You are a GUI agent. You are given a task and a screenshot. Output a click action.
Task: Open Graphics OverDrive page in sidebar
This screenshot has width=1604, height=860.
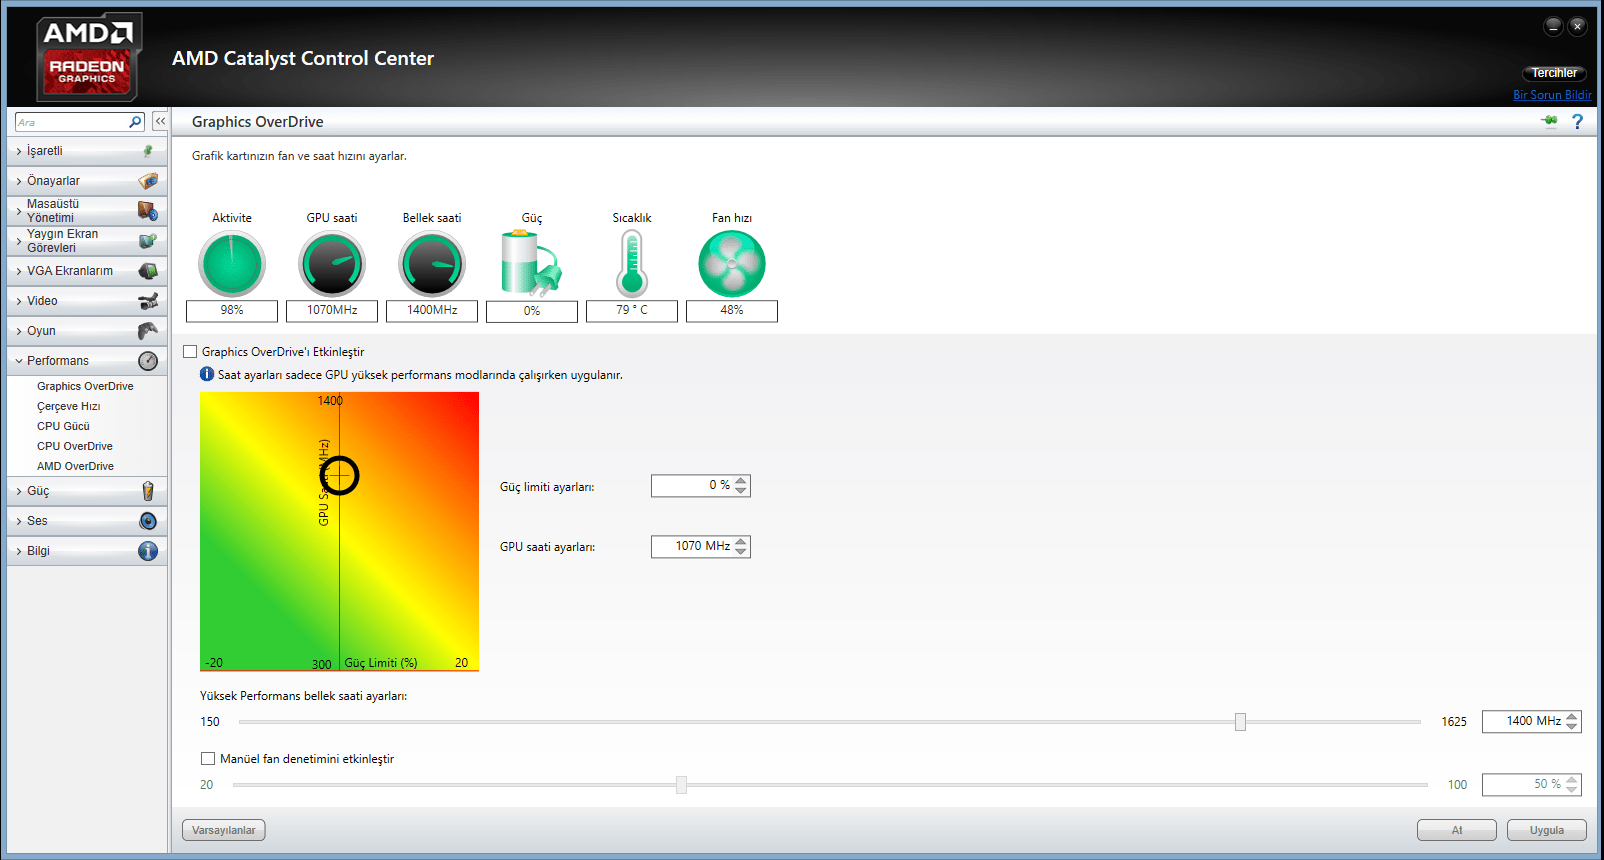[85, 386]
